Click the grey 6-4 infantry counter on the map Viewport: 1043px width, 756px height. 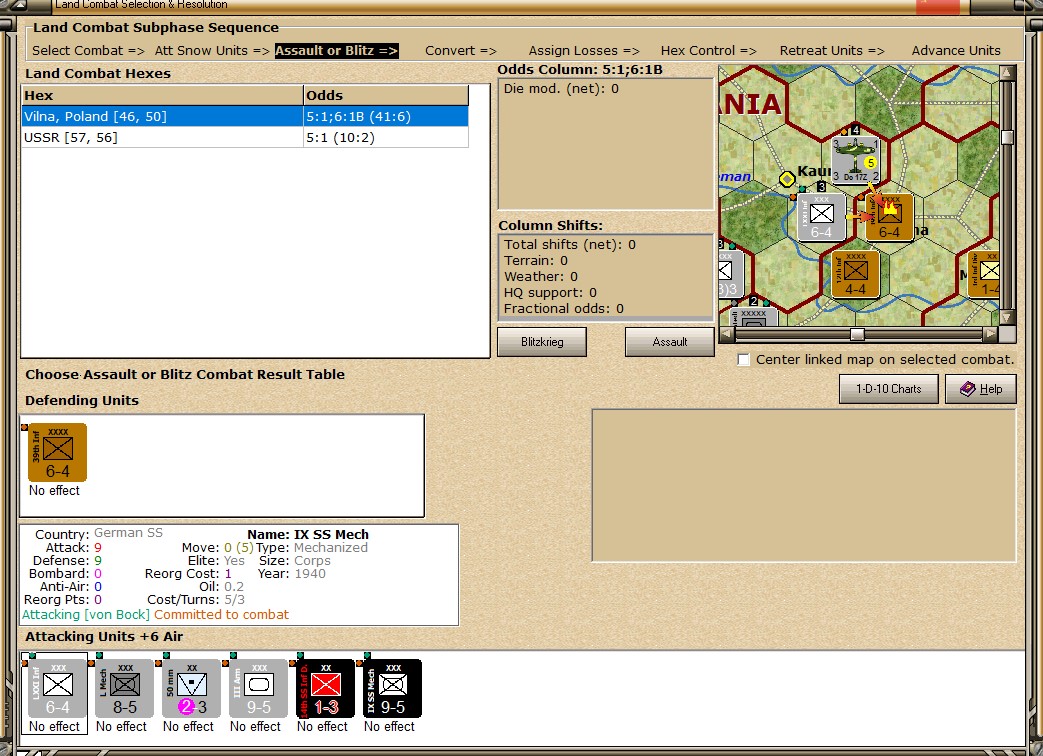[x=821, y=217]
